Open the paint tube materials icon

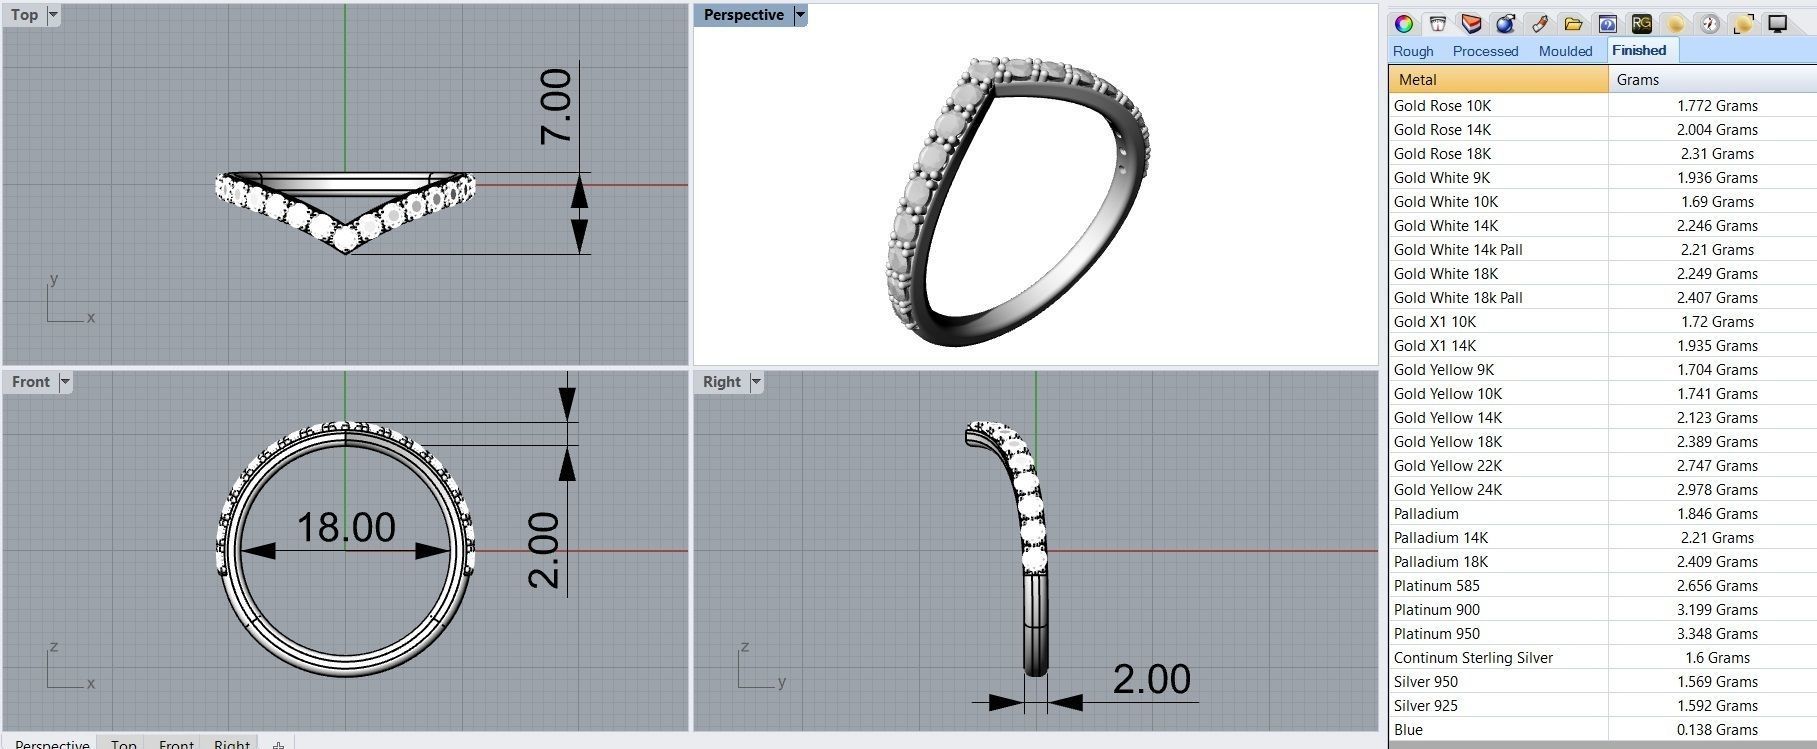point(1539,24)
